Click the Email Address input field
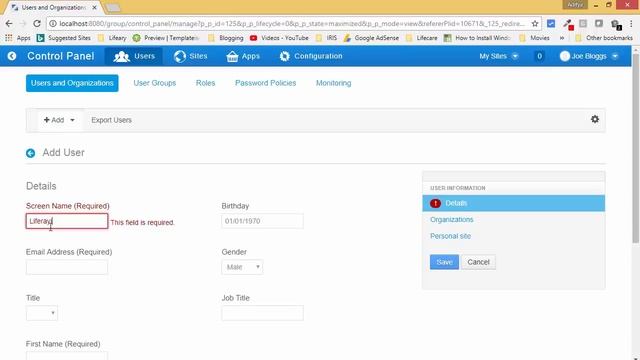The width and height of the screenshot is (640, 360). 67,267
